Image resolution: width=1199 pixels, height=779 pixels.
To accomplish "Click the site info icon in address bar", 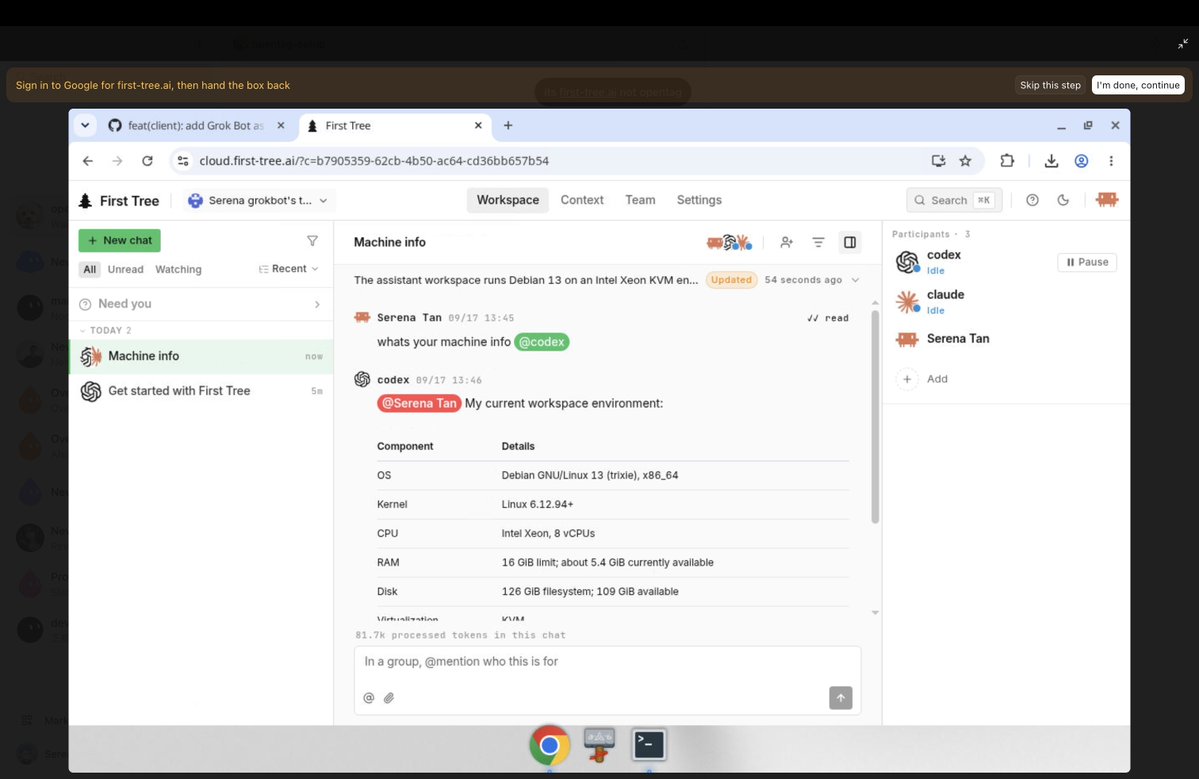I will tap(183, 161).
